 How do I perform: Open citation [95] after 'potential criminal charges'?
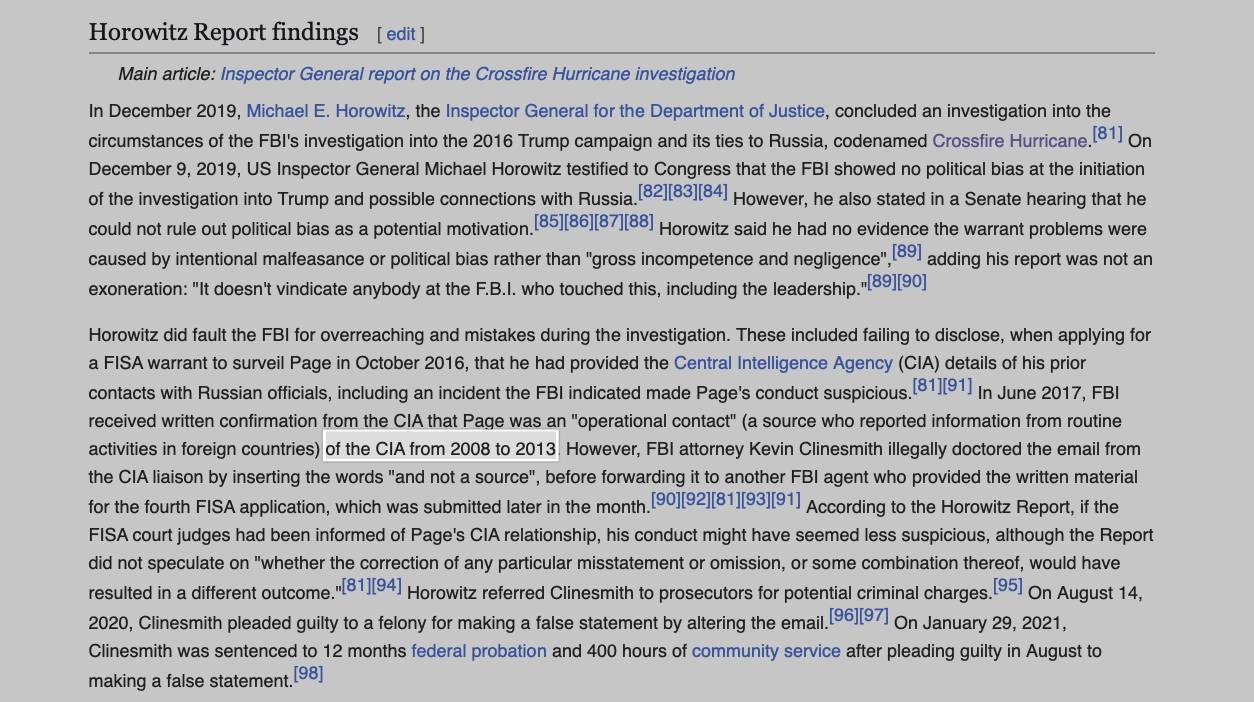pyautogui.click(x=1008, y=585)
